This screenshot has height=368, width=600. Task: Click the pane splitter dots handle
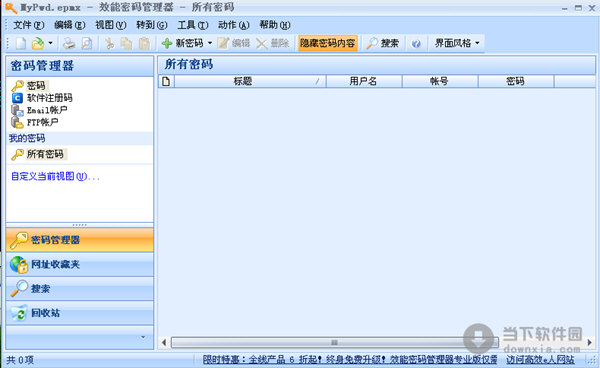(x=80, y=225)
